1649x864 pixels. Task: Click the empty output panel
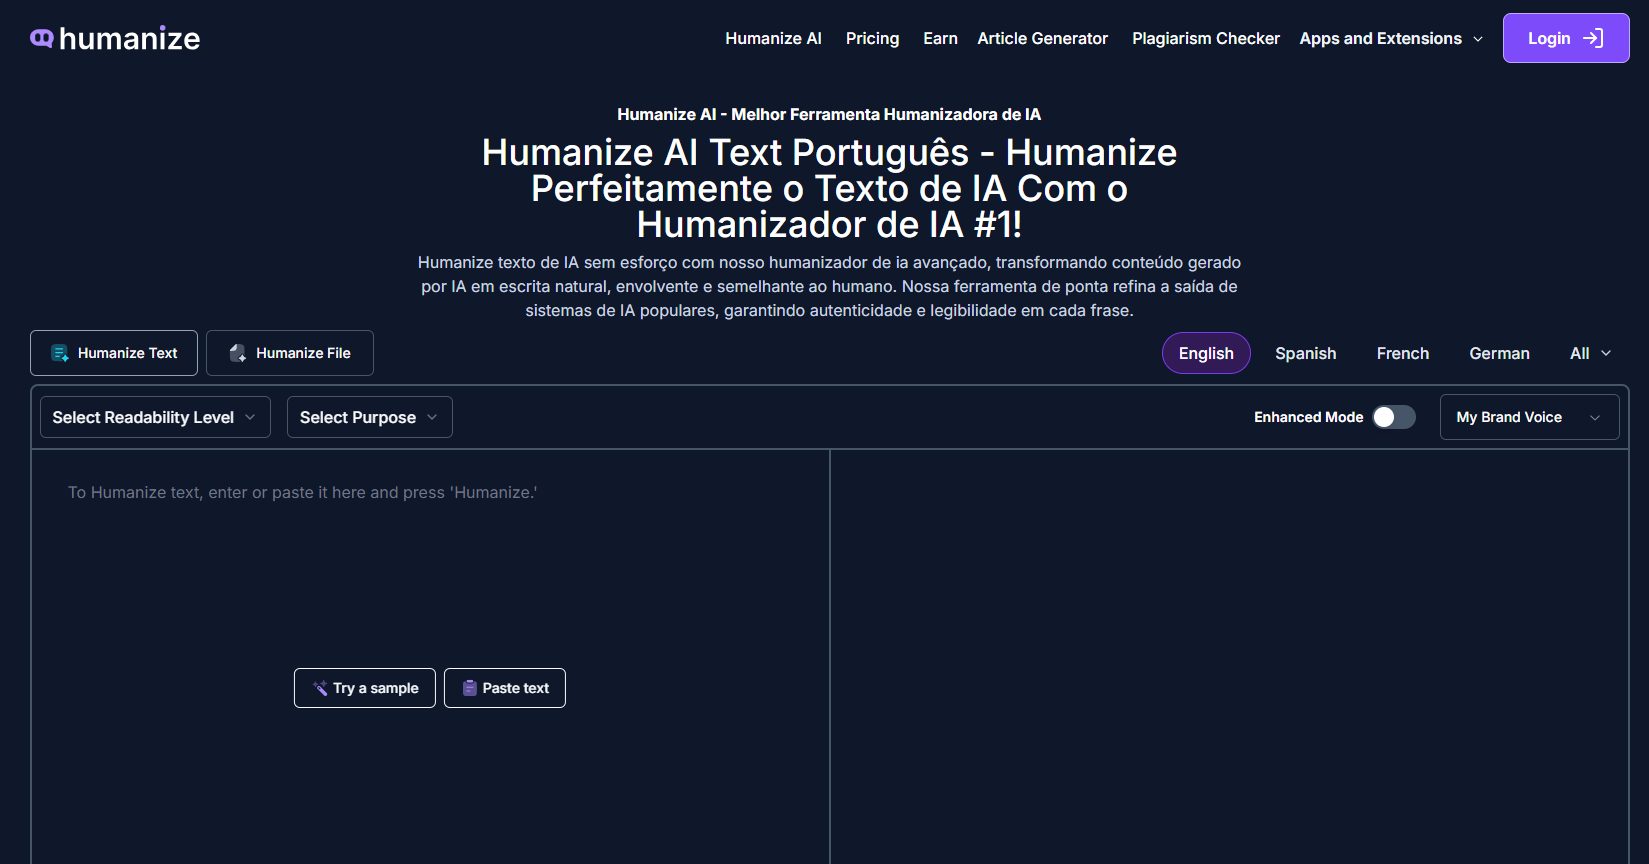point(1229,657)
